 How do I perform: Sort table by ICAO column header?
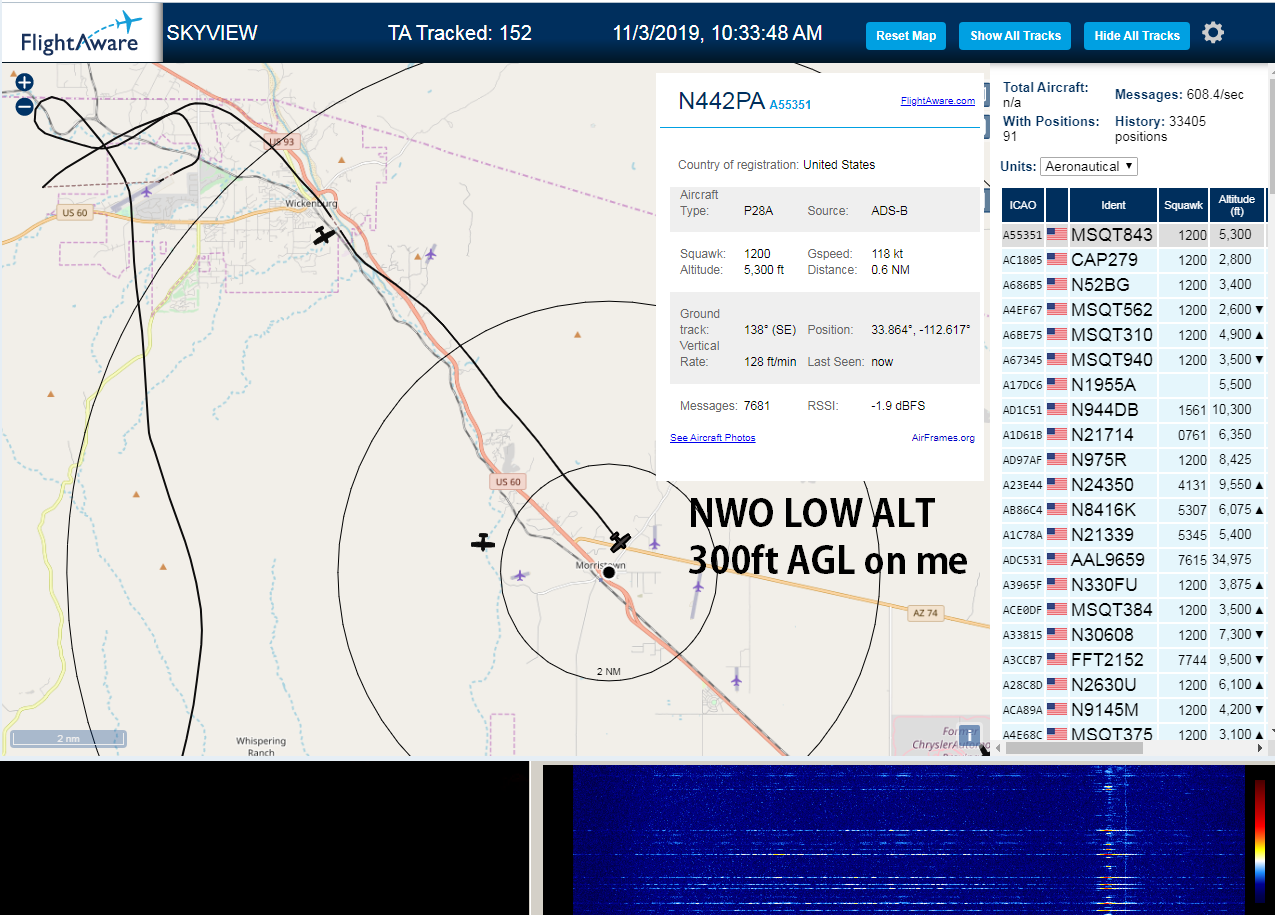(1023, 205)
